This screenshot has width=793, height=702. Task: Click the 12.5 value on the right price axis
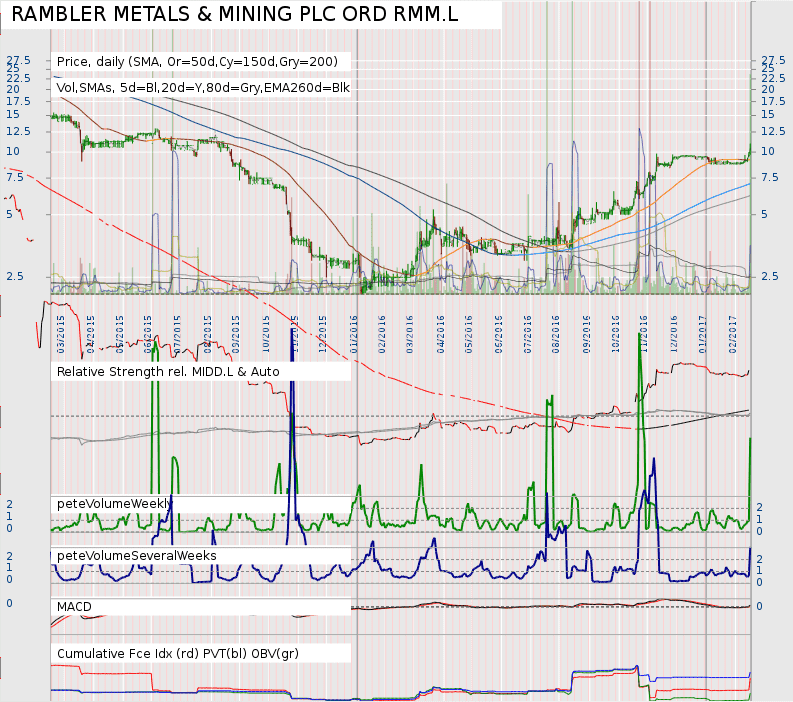tap(773, 131)
